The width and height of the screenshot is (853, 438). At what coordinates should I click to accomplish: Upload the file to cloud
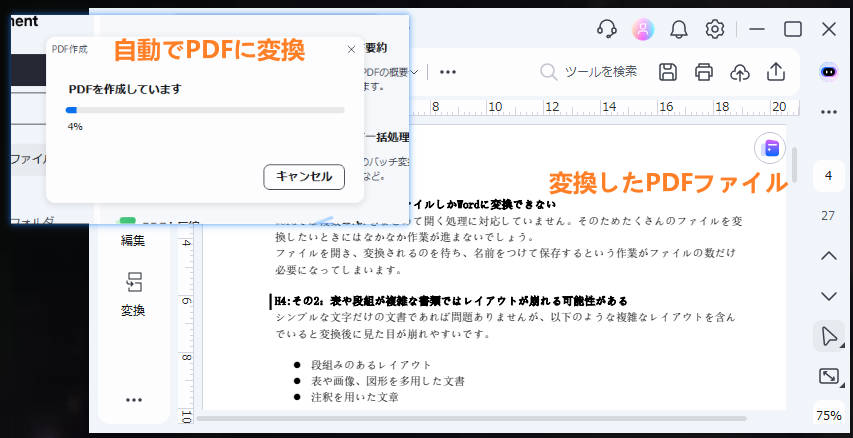point(740,72)
